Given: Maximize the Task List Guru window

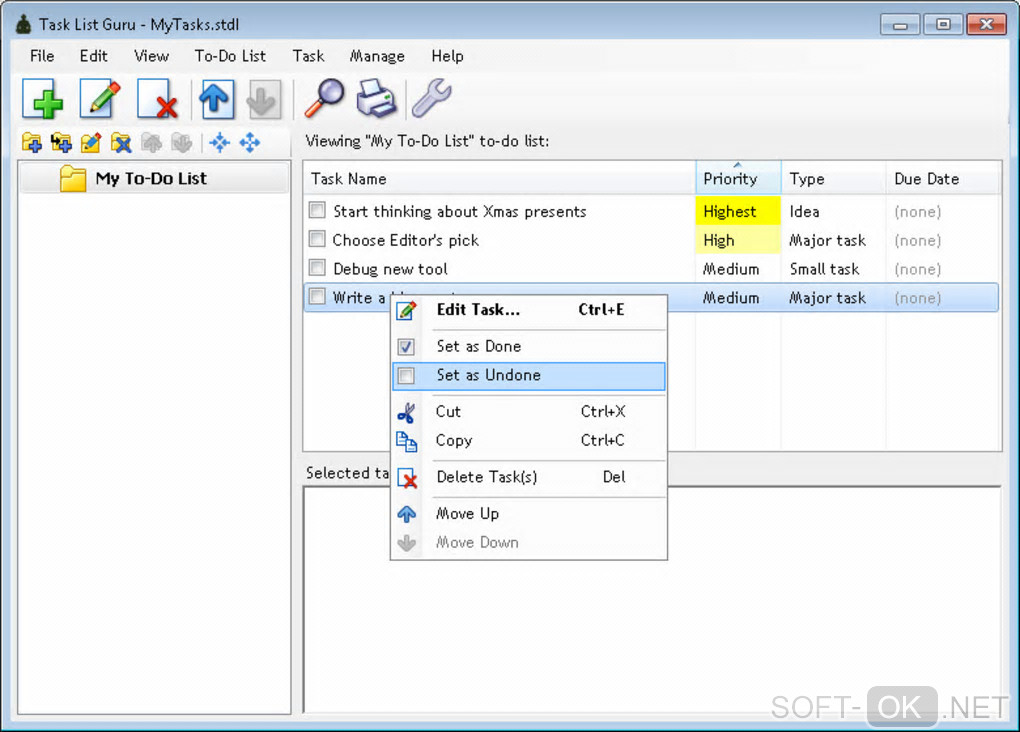Looking at the screenshot, I should (x=943, y=25).
